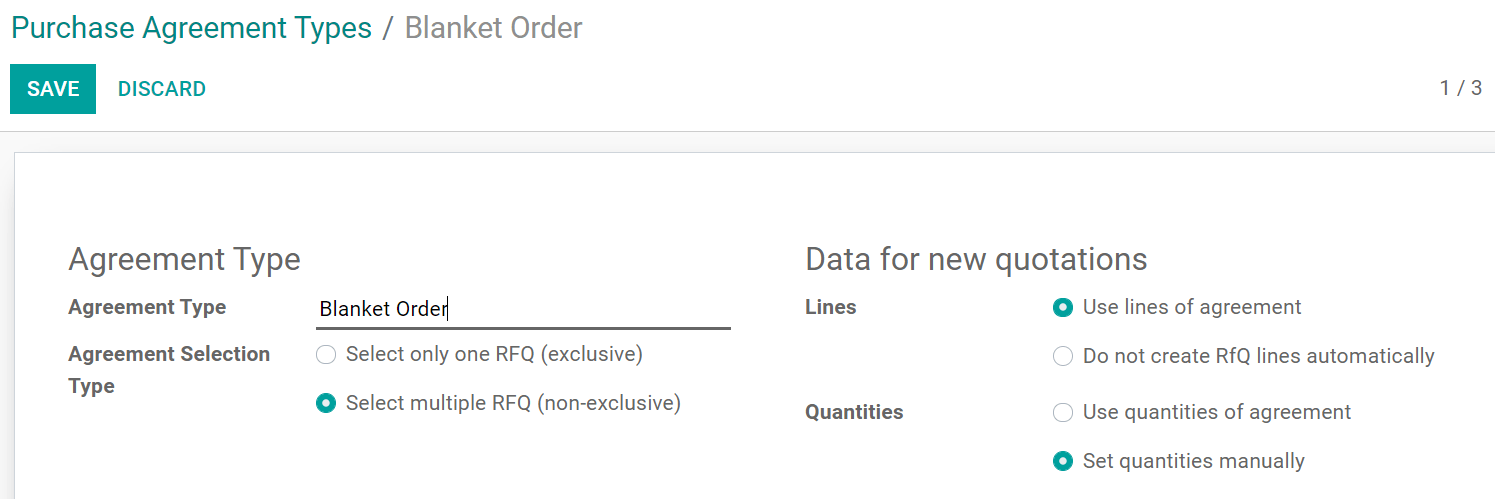This screenshot has height=499, width=1495.
Task: Click the total record count in pager
Action: click(x=1475, y=88)
